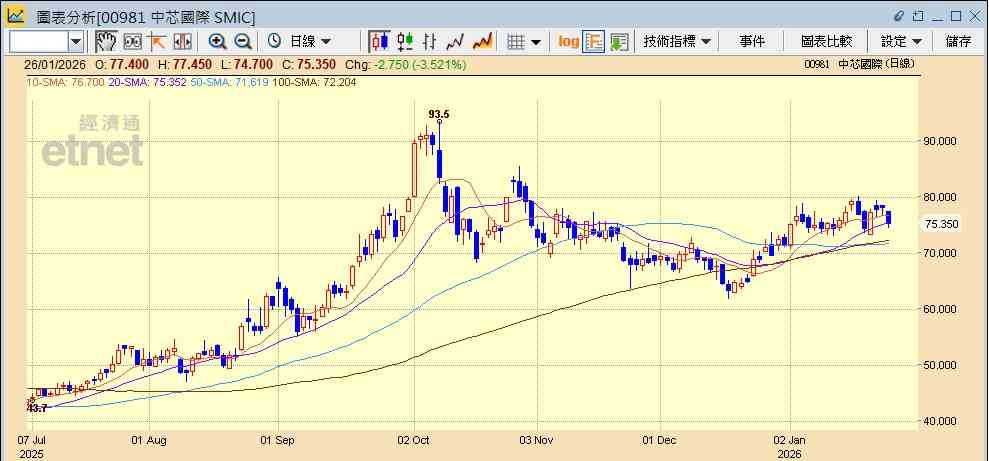The image size is (989, 461).
Task: Click the 93.5 high price marker
Action: pyautogui.click(x=438, y=114)
